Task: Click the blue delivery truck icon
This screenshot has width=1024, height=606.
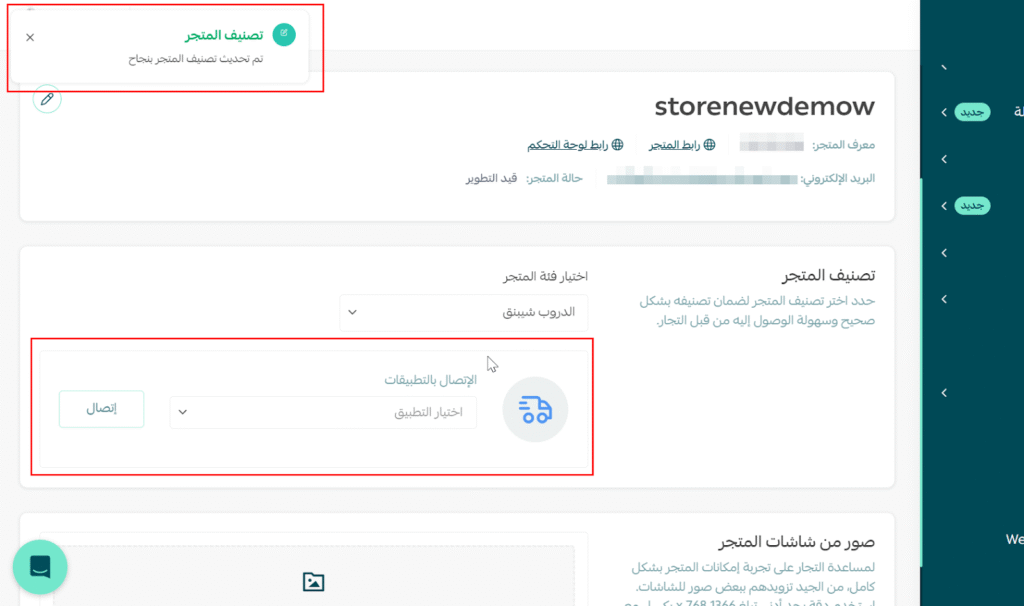Action: [535, 409]
